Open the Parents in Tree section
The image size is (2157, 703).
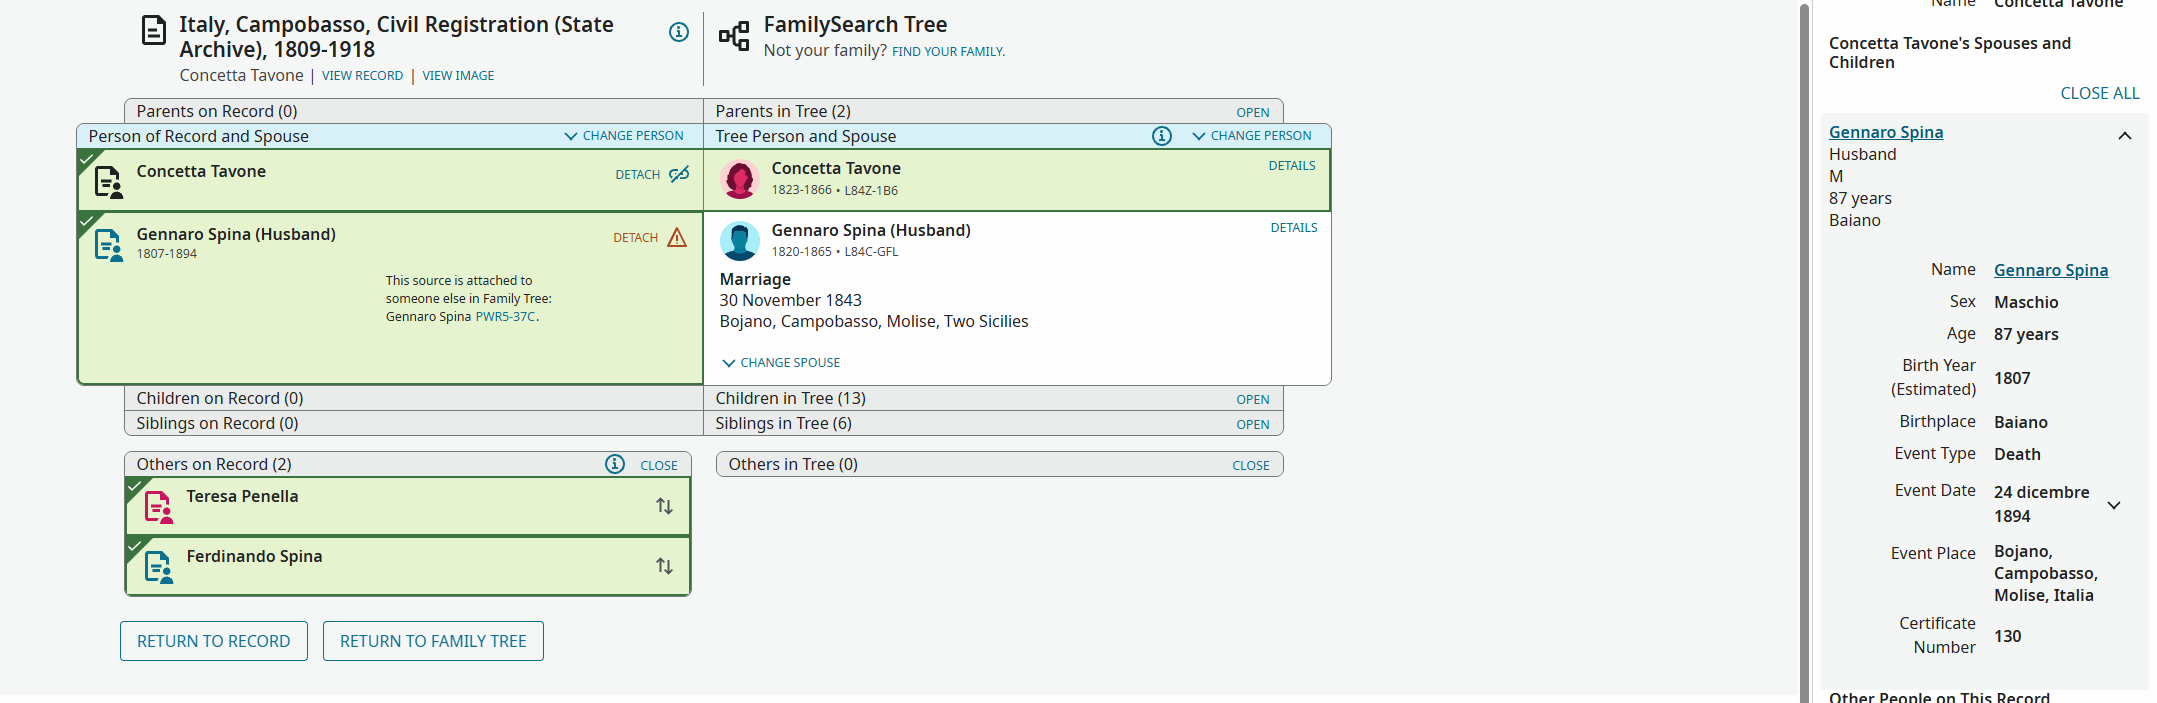pos(1252,112)
